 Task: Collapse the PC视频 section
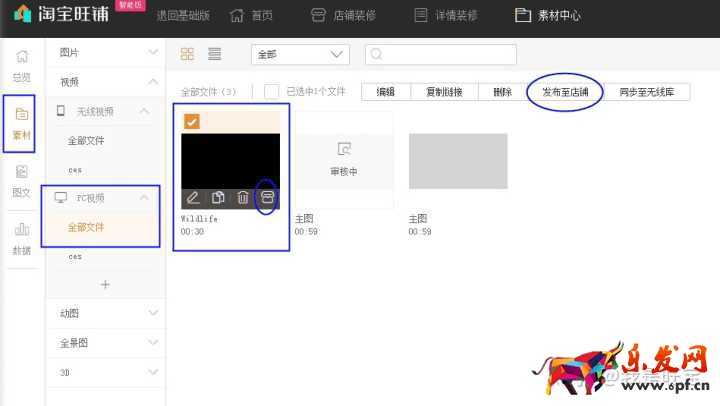(144, 198)
